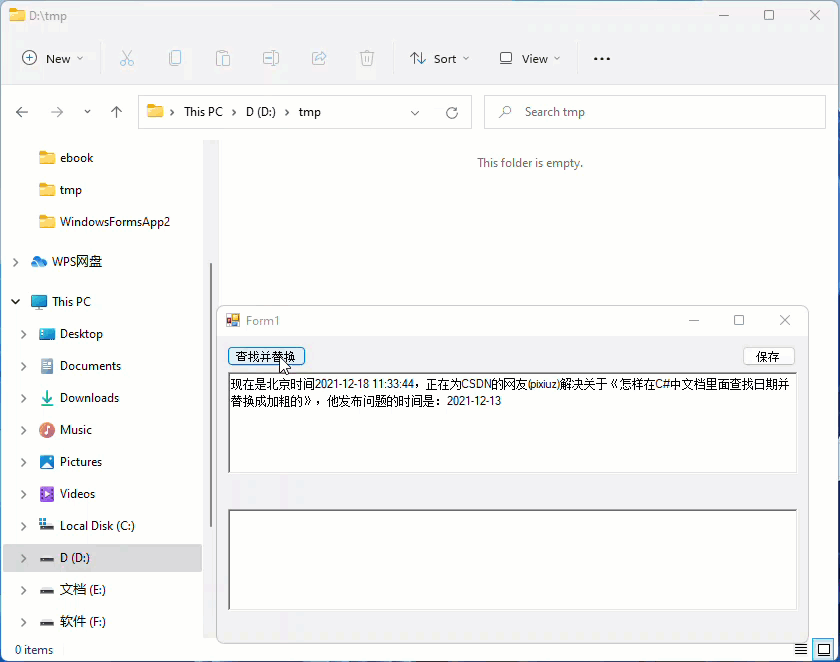Click the Delete trash icon
Image resolution: width=840 pixels, height=662 pixels.
click(x=366, y=58)
